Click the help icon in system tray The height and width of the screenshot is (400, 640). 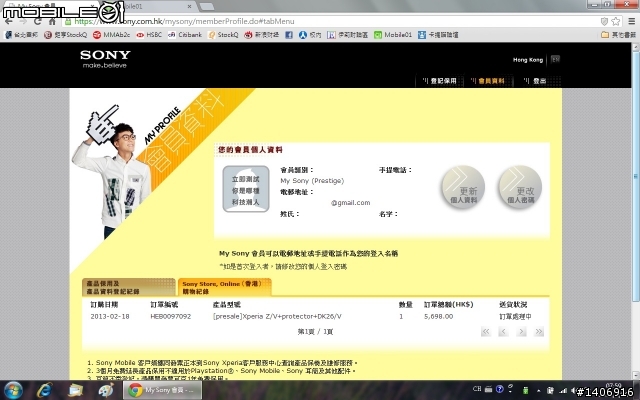(500, 389)
